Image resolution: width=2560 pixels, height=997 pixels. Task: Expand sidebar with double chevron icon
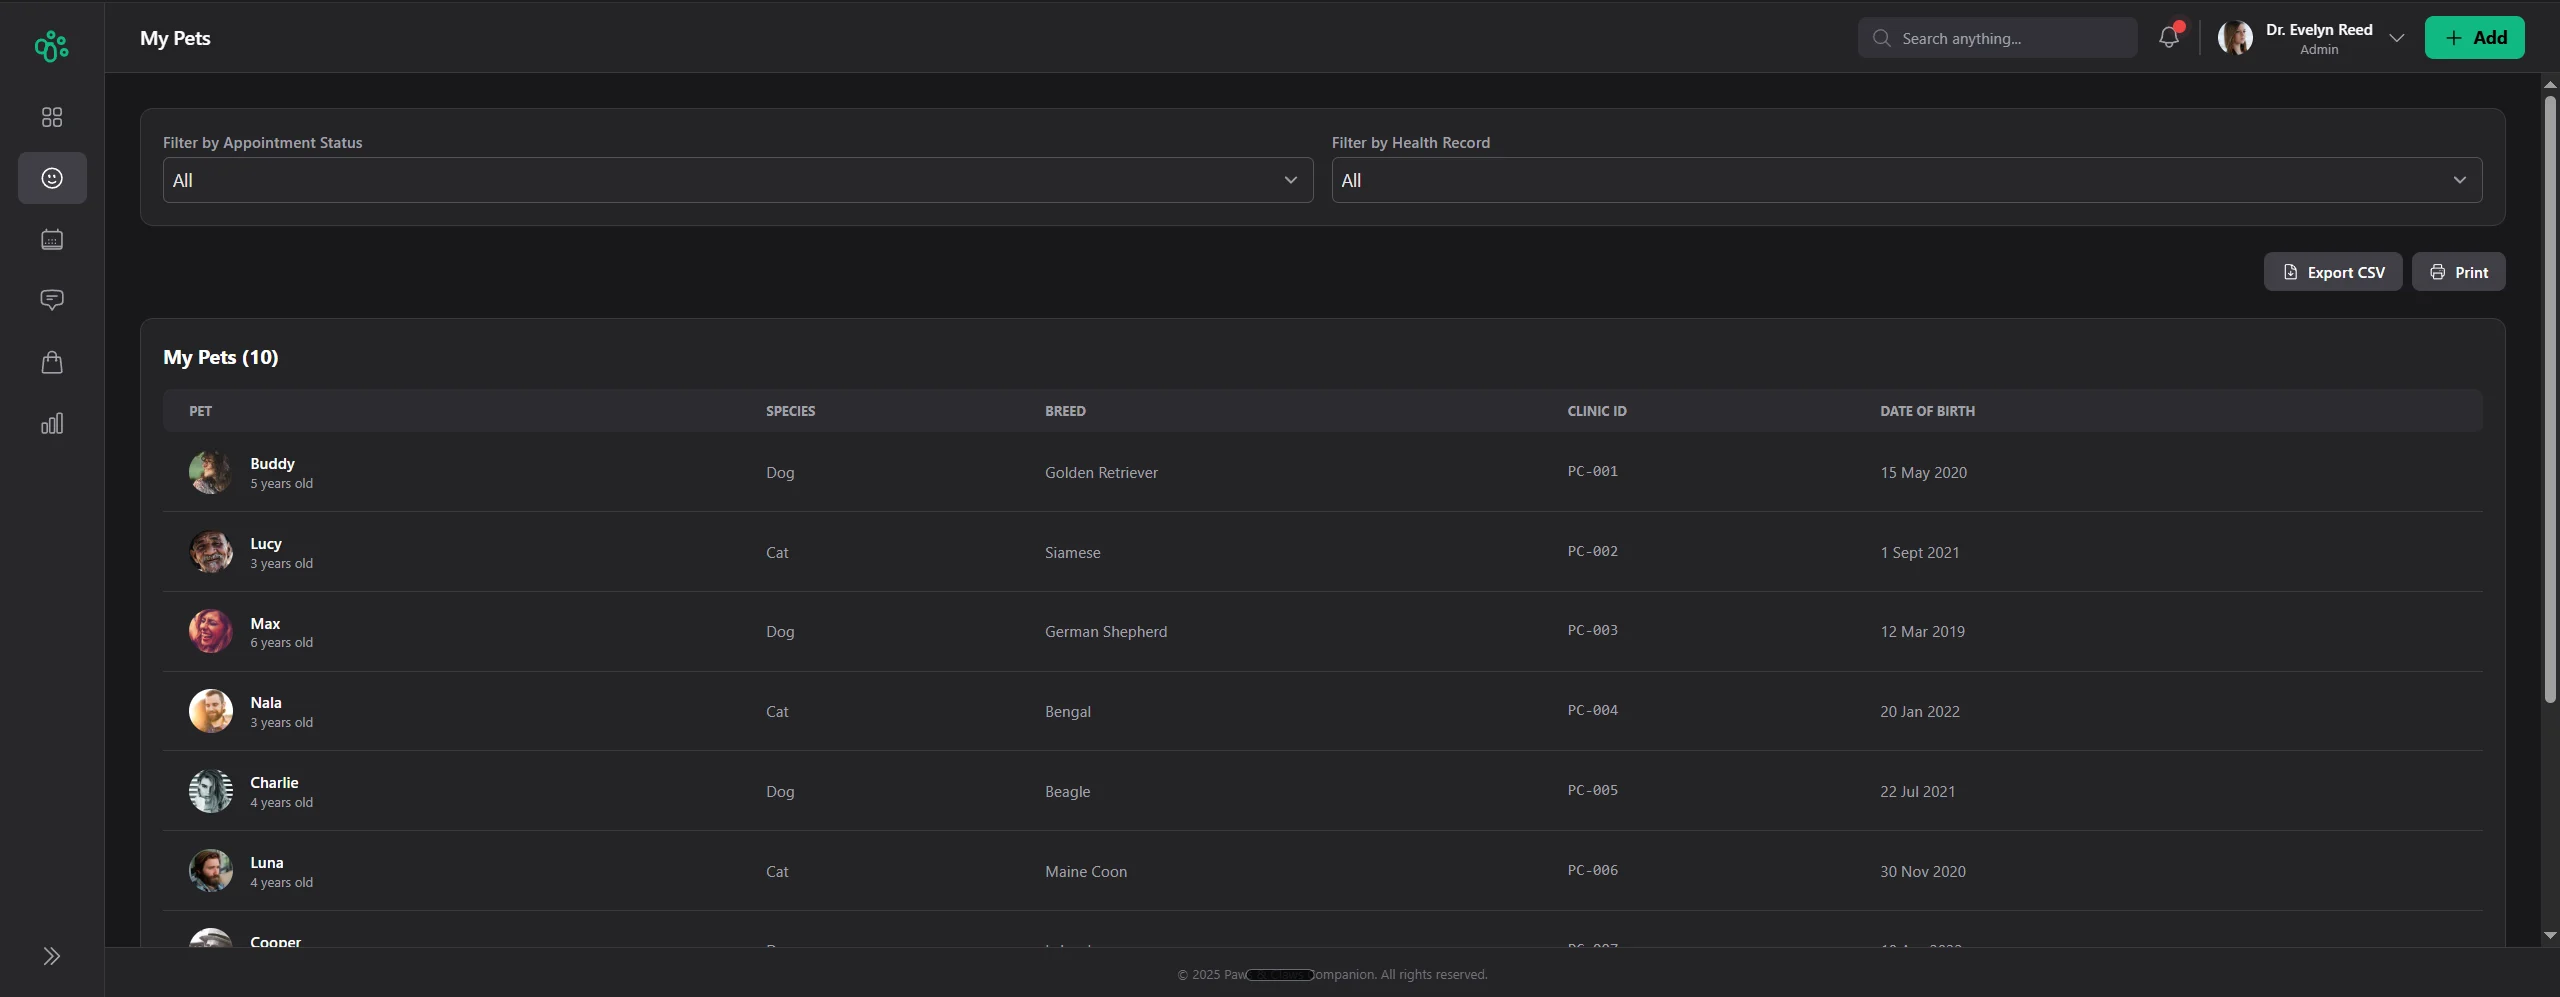pos(52,956)
